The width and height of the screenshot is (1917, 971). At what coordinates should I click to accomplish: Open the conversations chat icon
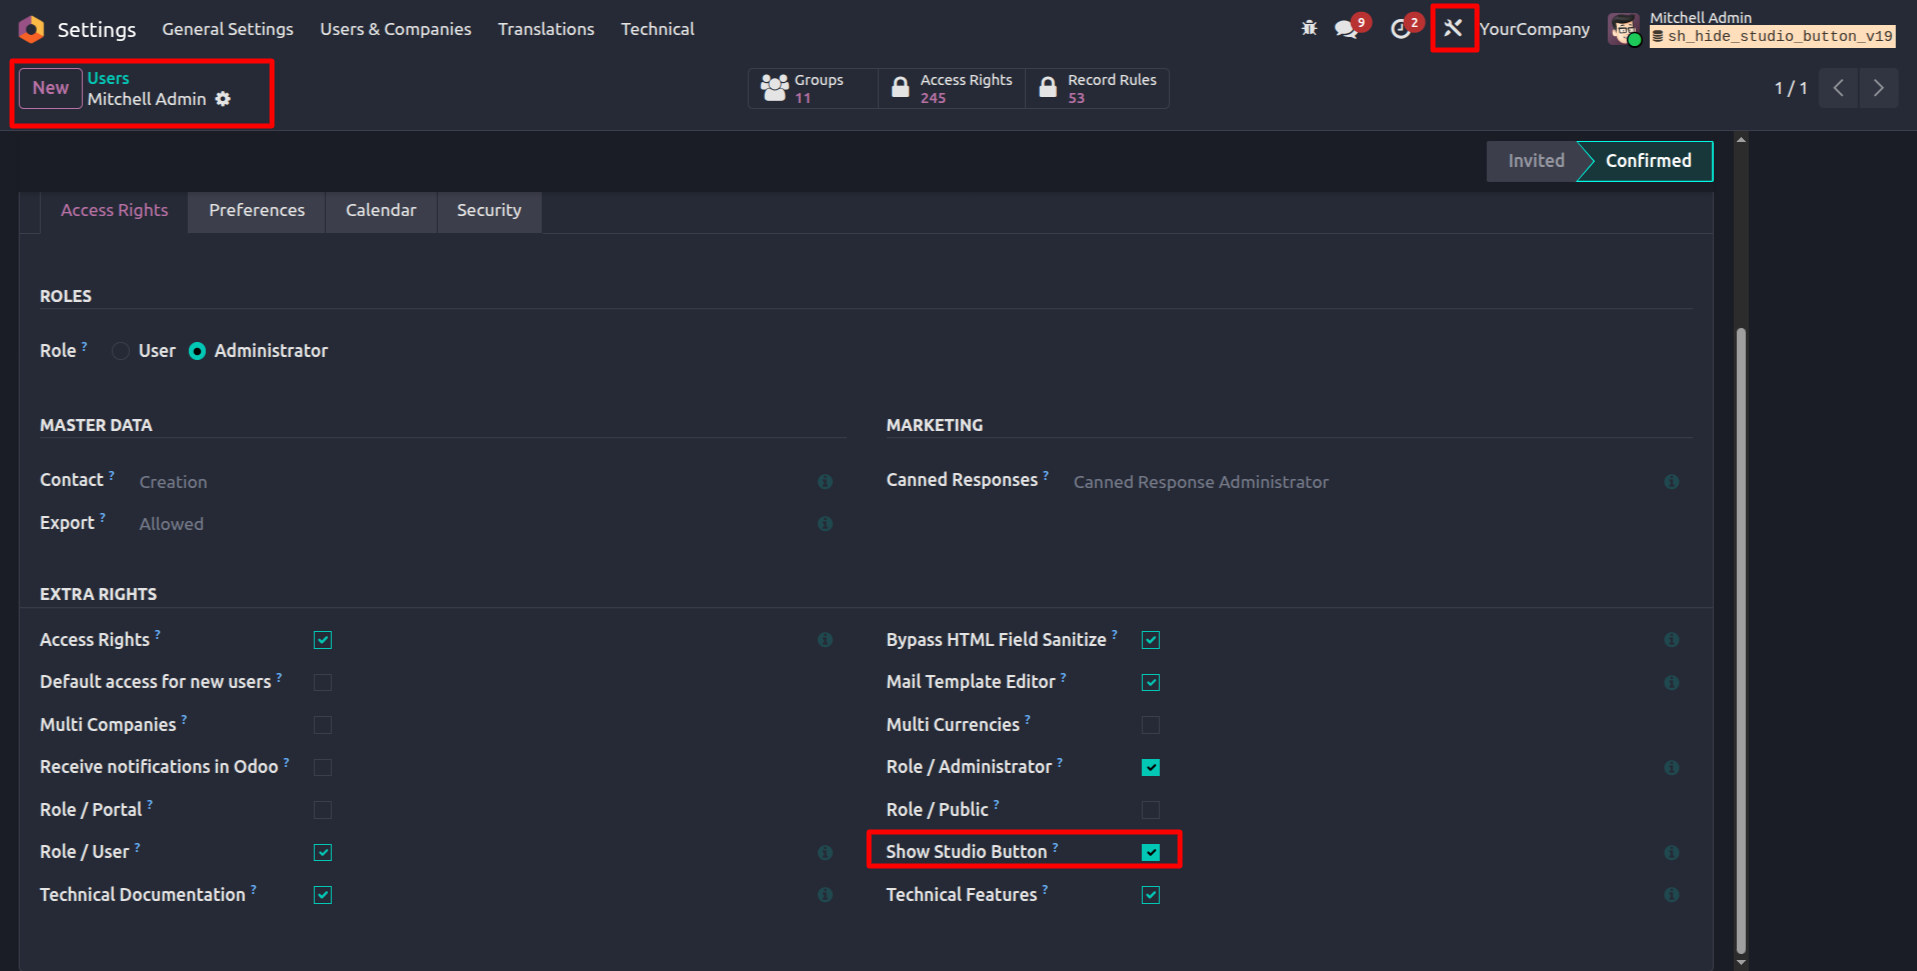[x=1347, y=29]
